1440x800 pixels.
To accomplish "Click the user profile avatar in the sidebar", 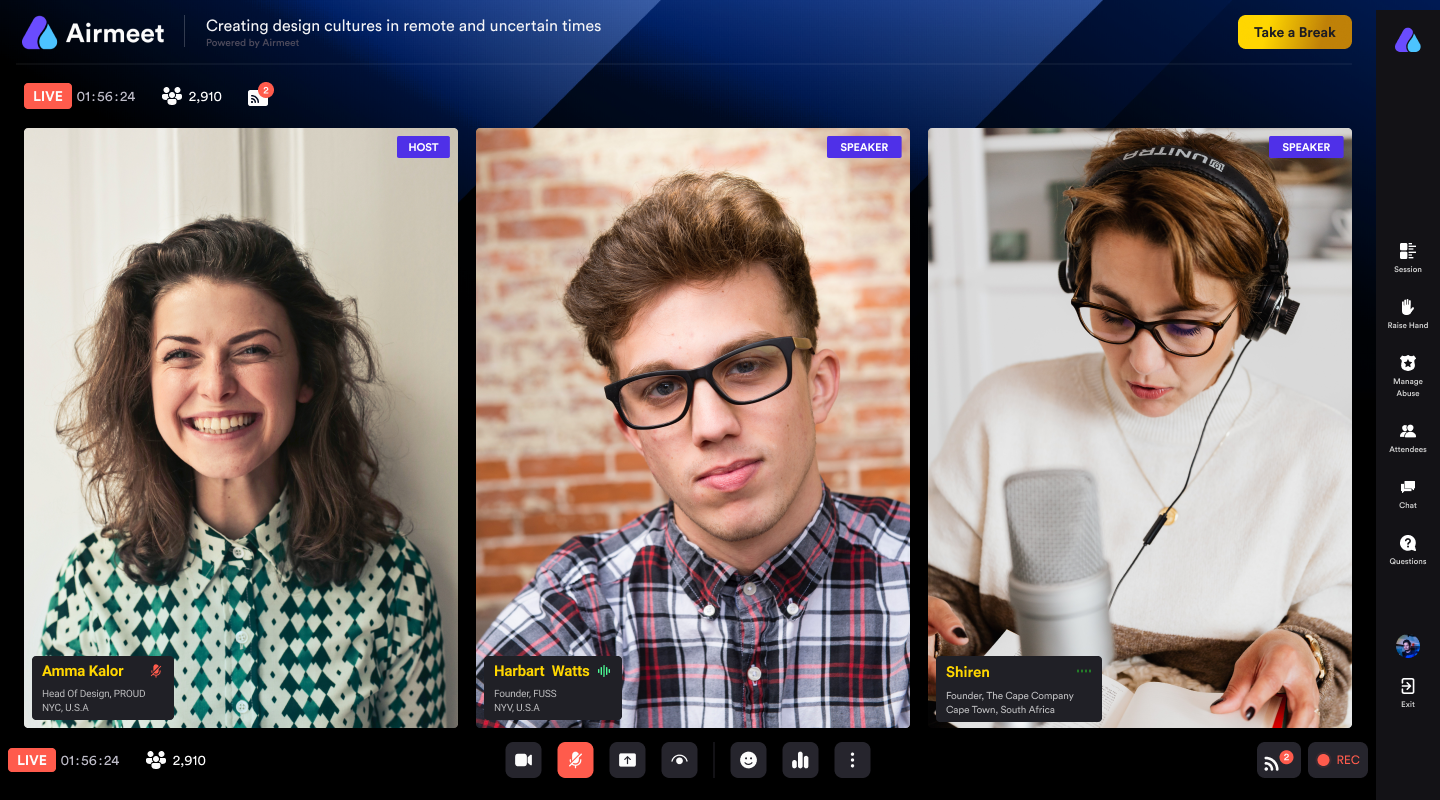I will tap(1407, 646).
